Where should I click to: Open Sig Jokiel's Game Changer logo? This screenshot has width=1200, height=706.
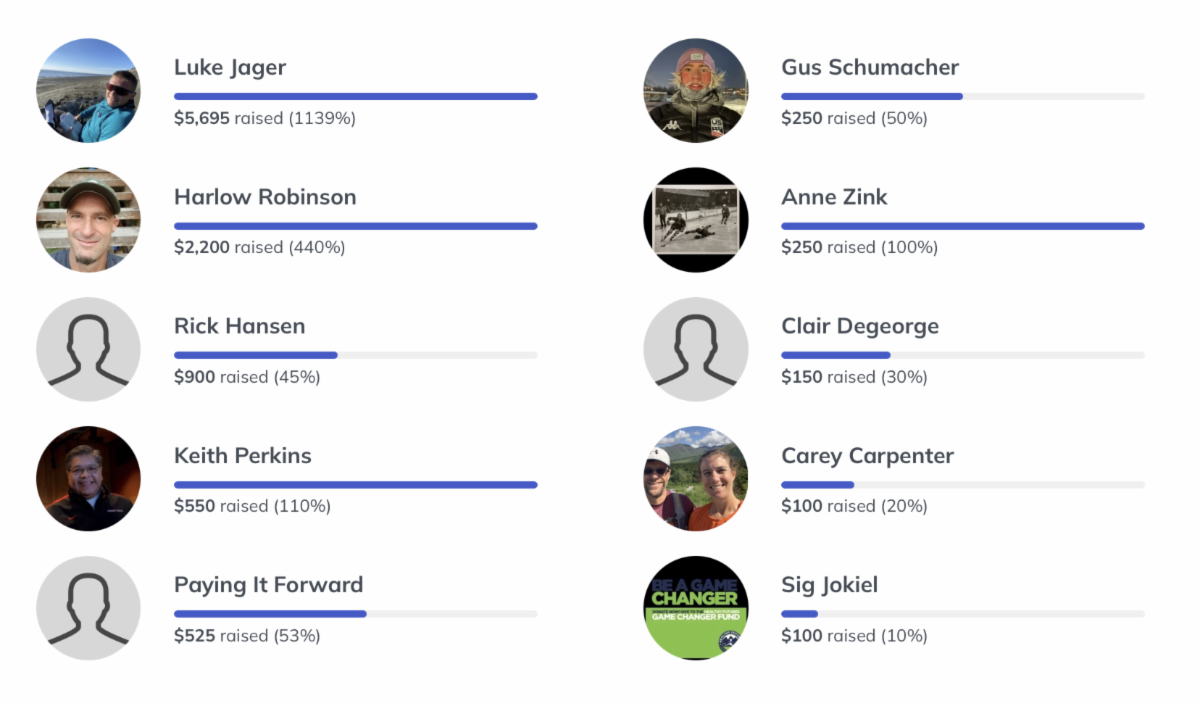[x=695, y=608]
